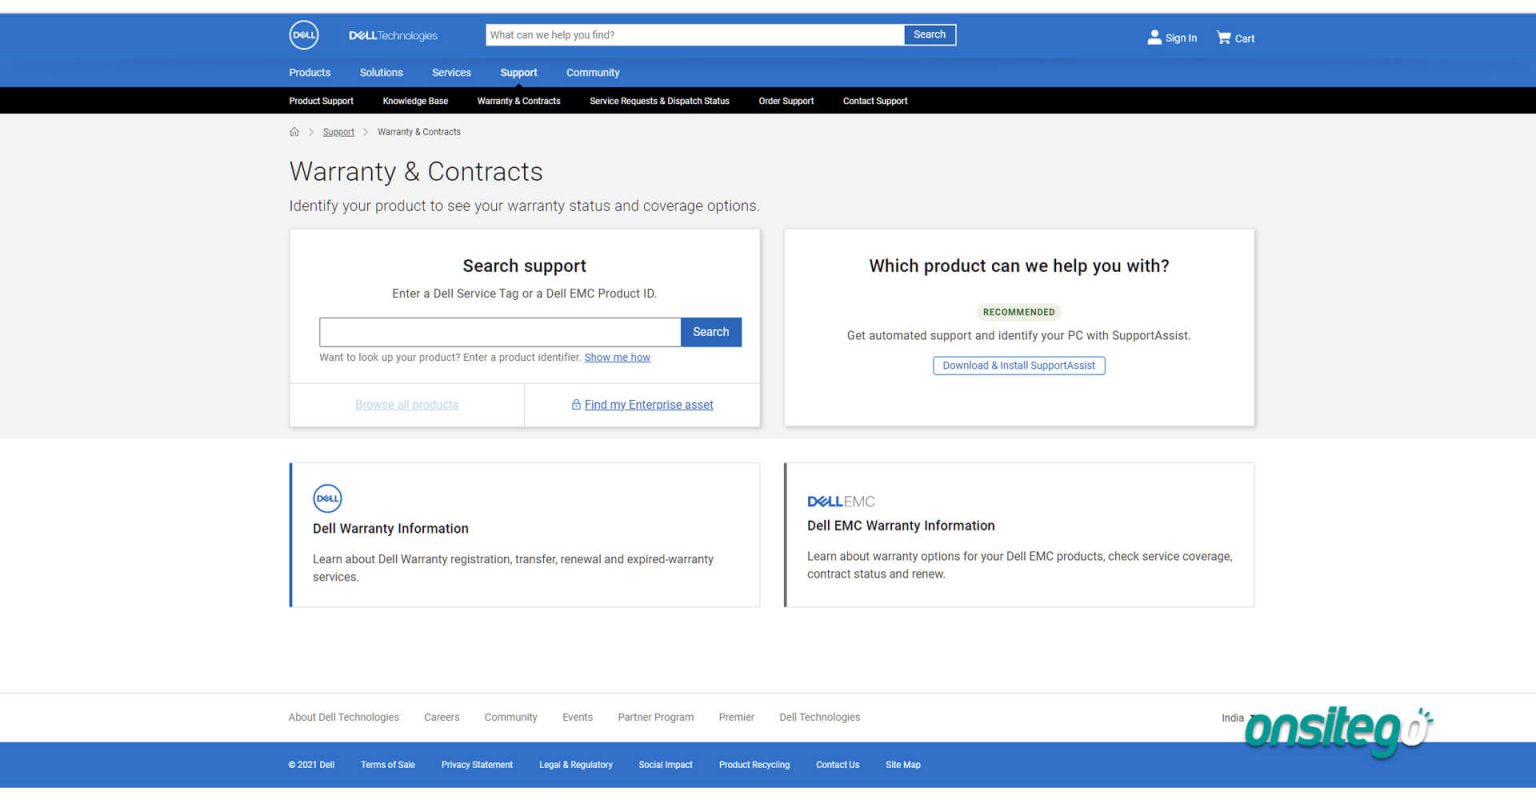Click the RECOMMENDED badge text
Screen dimensions: 1536x800
1019,312
